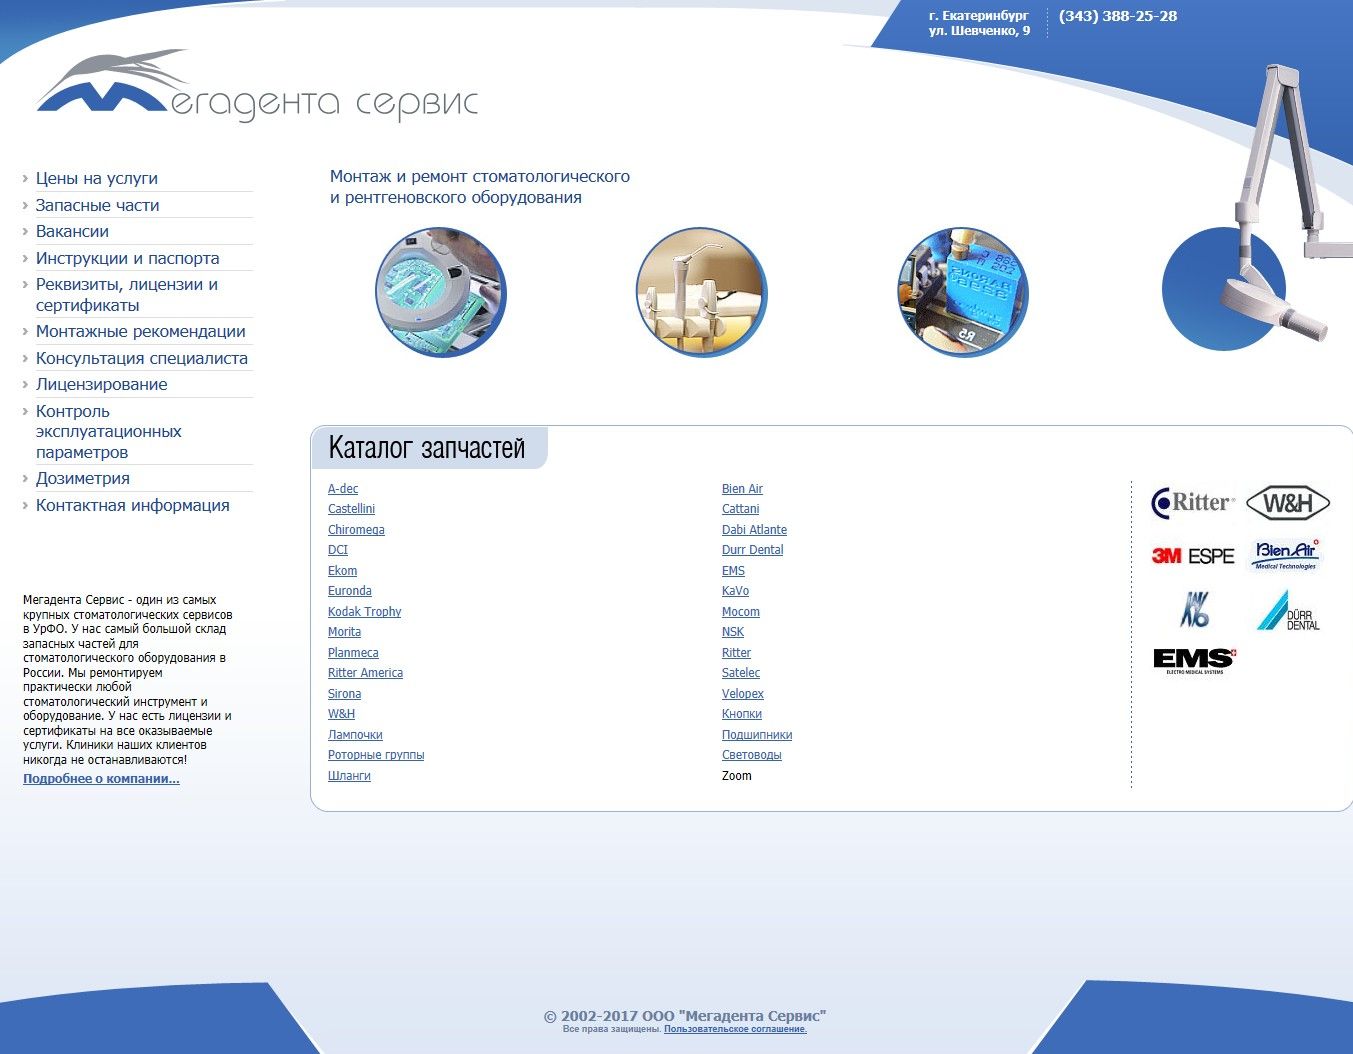This screenshot has height=1054, width=1353.
Task: Click the 3M ESPE brand logo
Action: pos(1193,555)
